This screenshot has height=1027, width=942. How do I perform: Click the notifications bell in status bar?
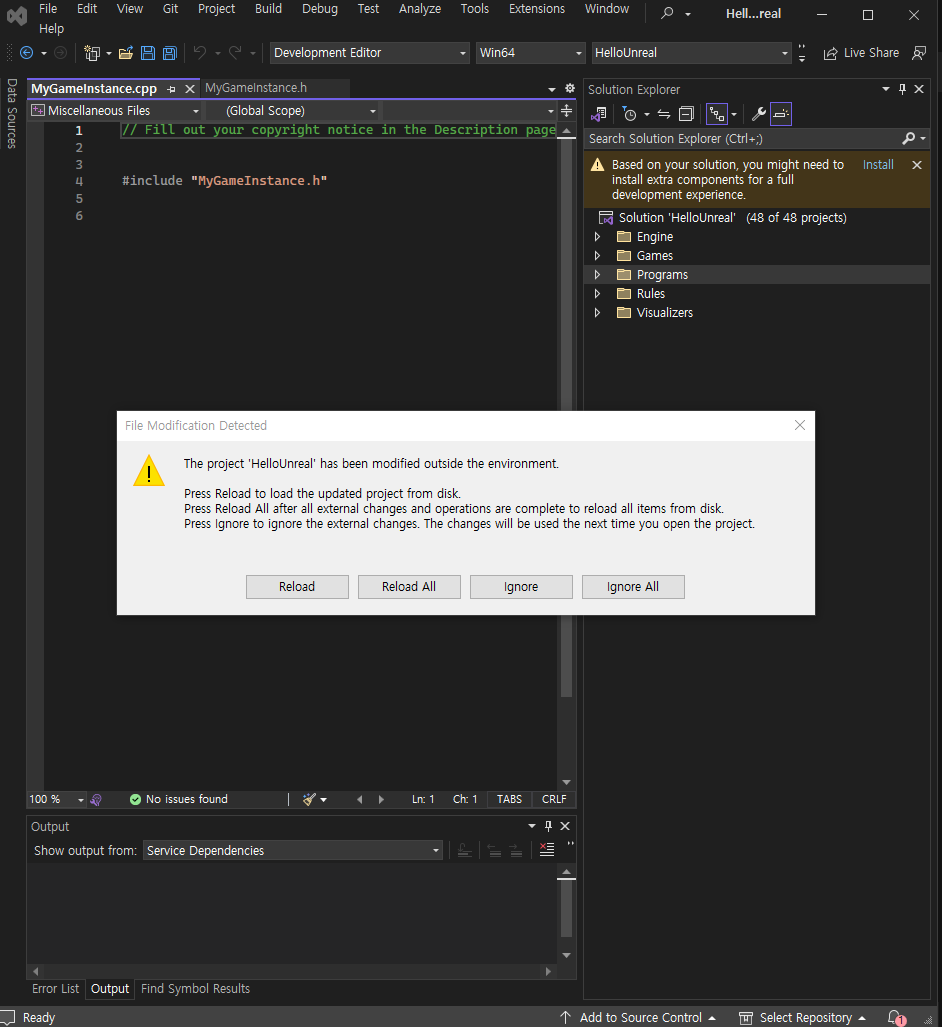tap(895, 1017)
